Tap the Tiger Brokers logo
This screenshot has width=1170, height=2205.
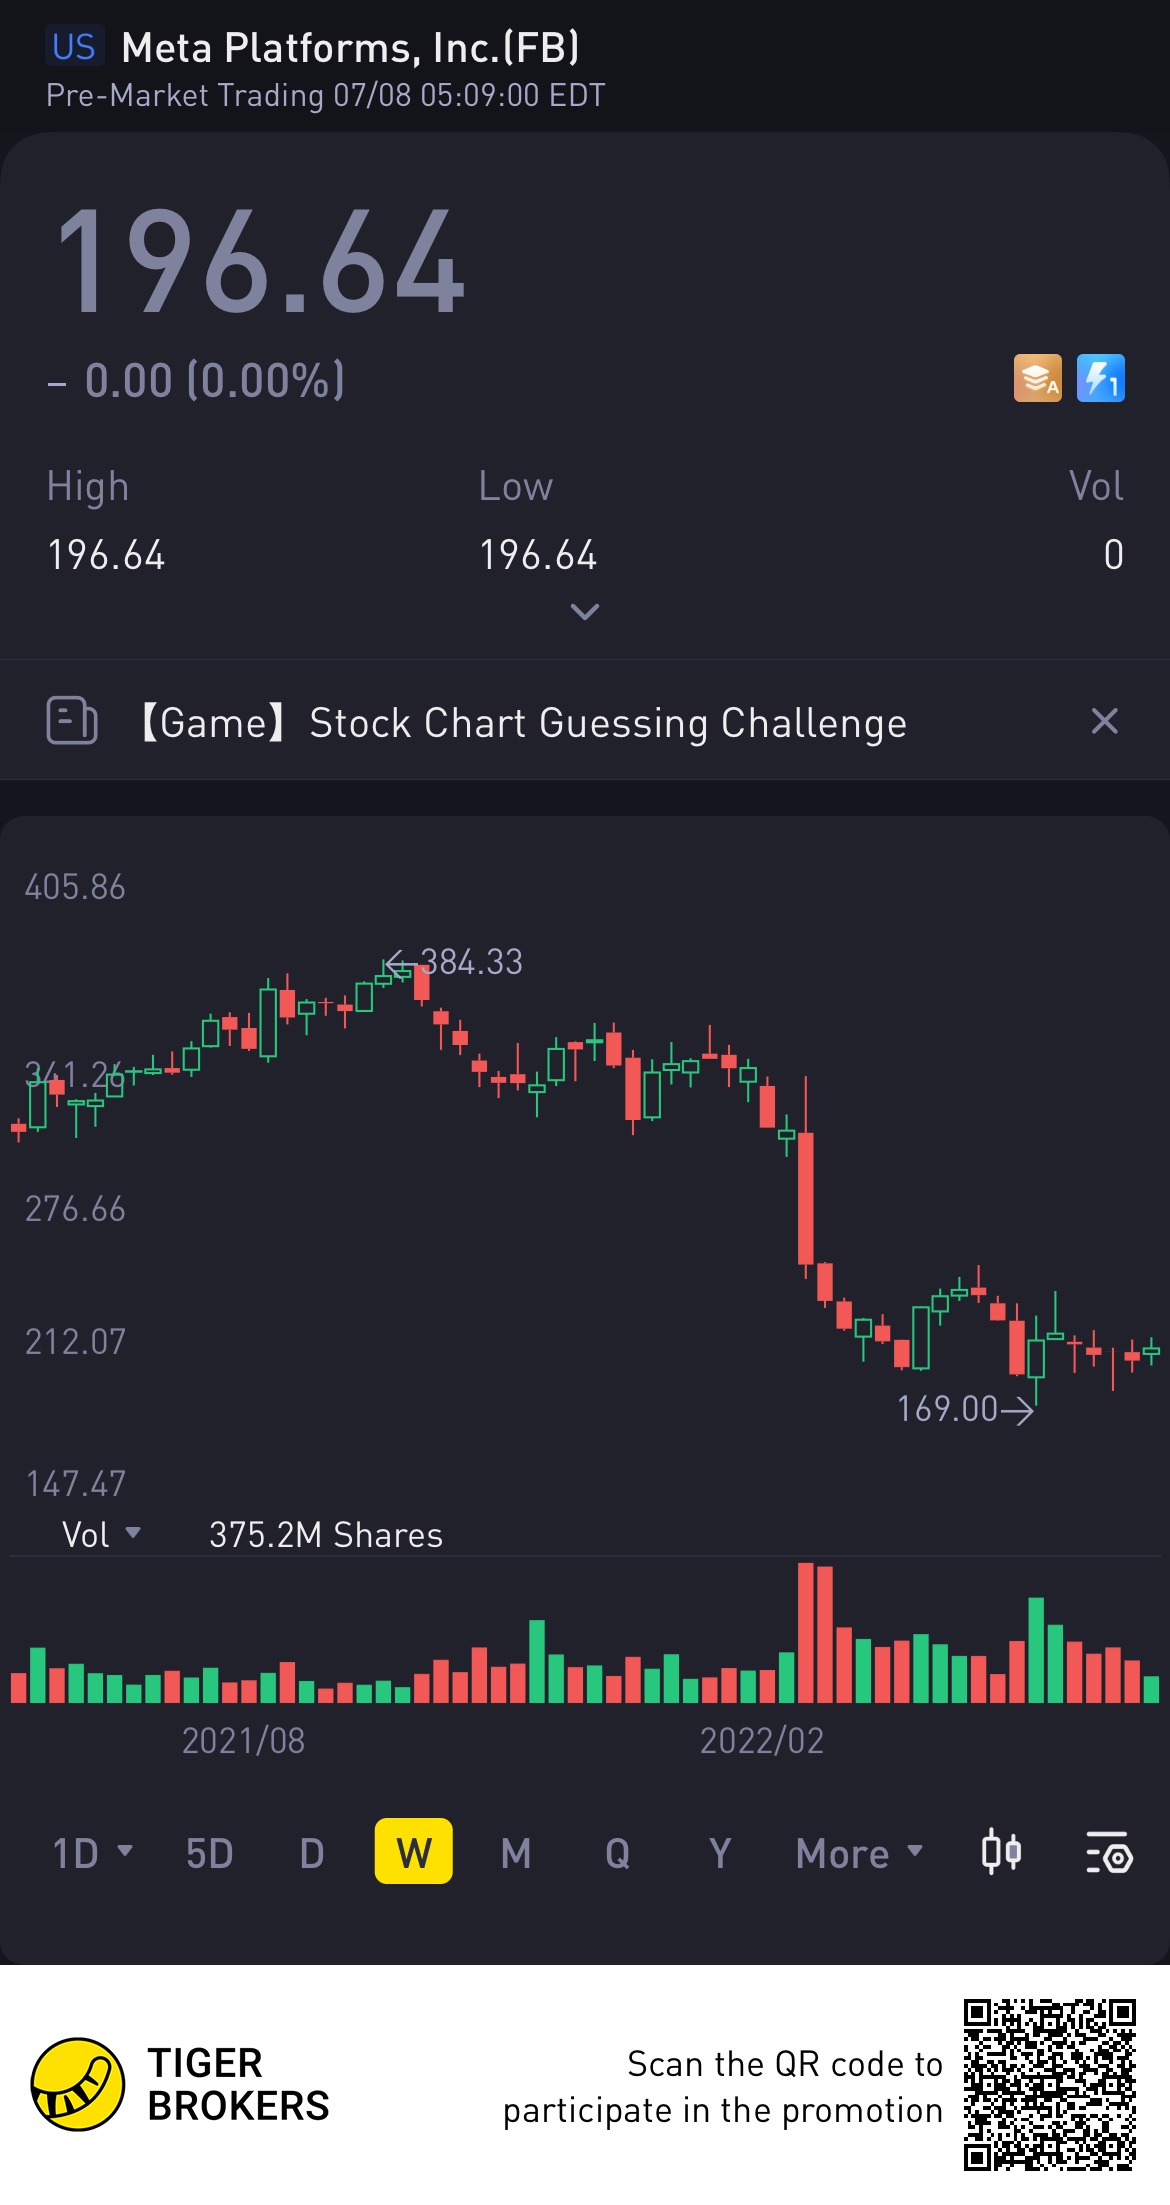(78, 2084)
